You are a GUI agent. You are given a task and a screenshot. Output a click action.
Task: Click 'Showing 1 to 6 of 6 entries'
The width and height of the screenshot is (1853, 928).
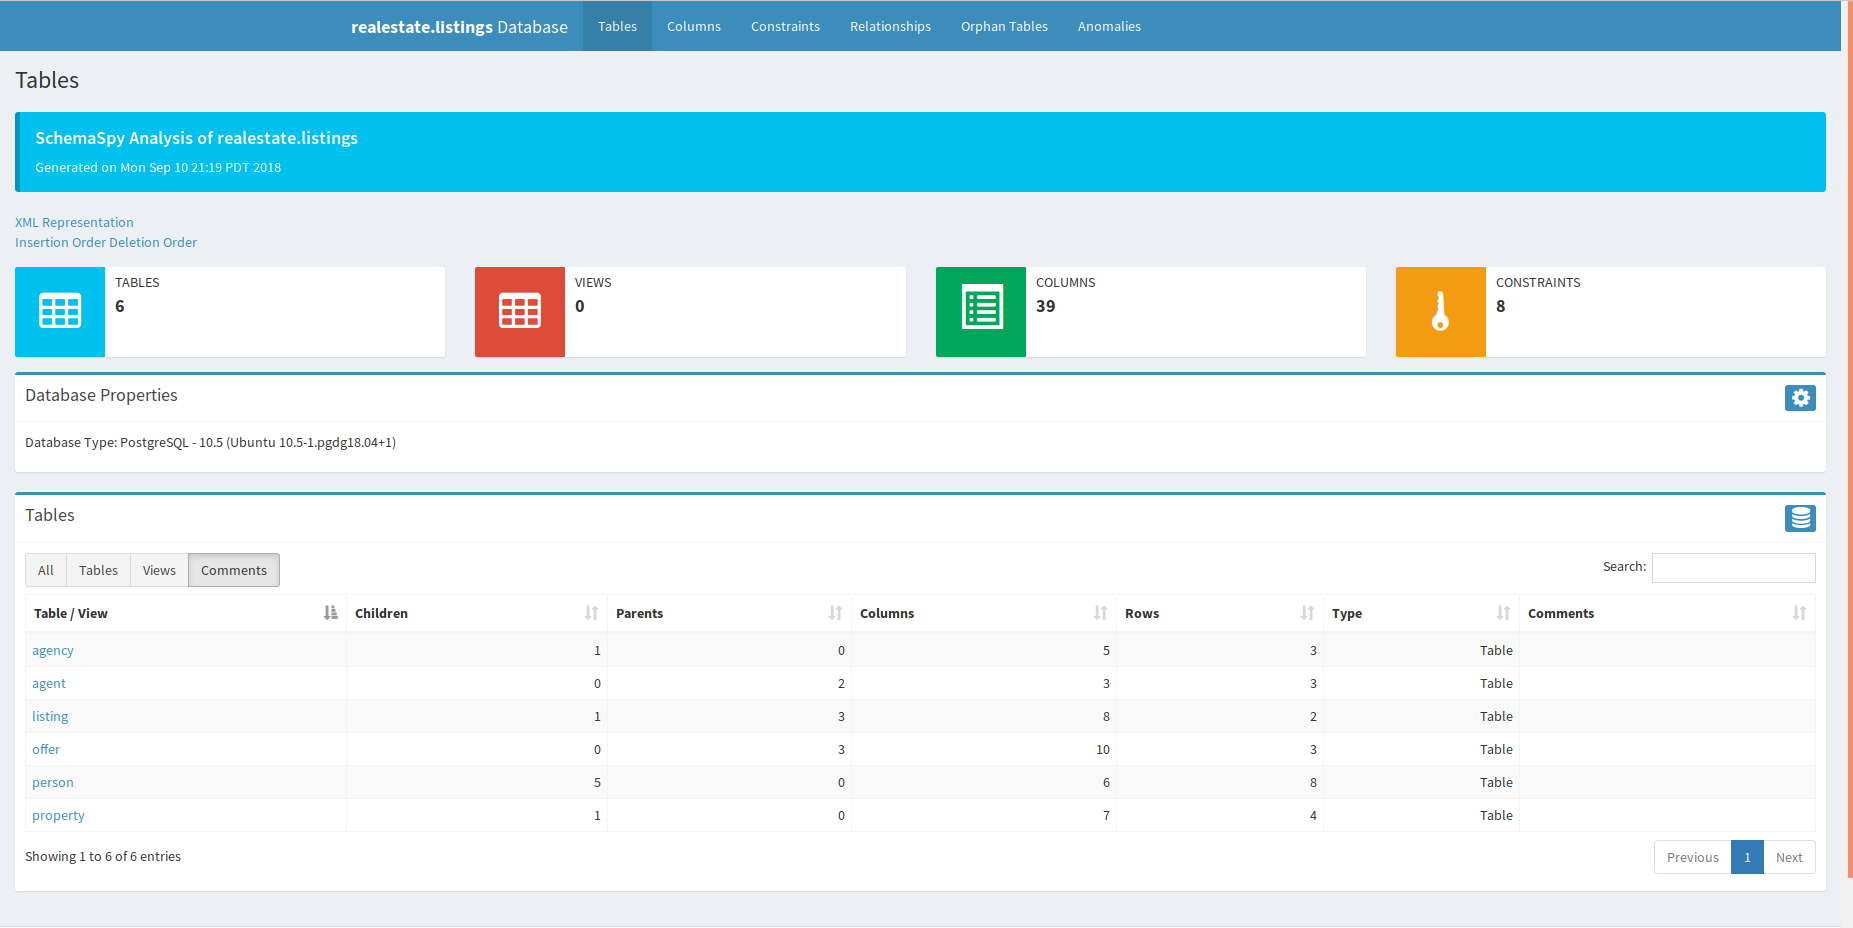pos(103,856)
